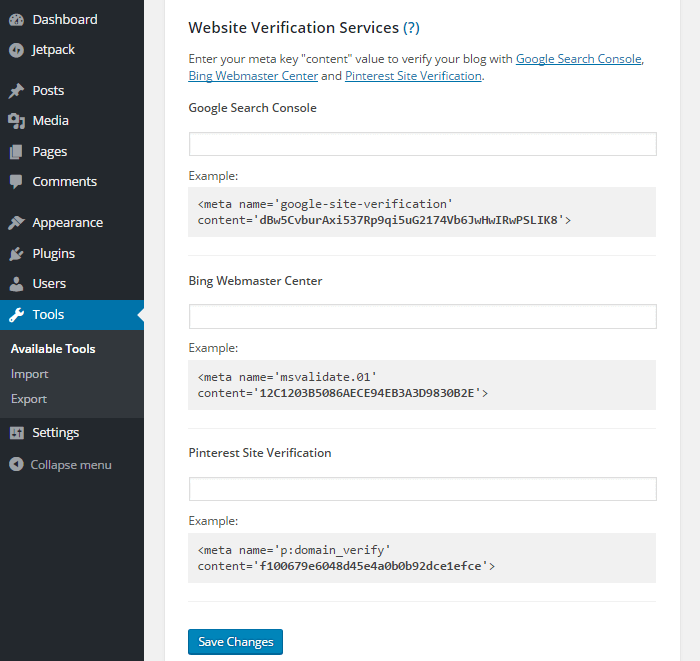700x661 pixels.
Task: Click the Comments speech bubble icon
Action: pyautogui.click(x=17, y=182)
